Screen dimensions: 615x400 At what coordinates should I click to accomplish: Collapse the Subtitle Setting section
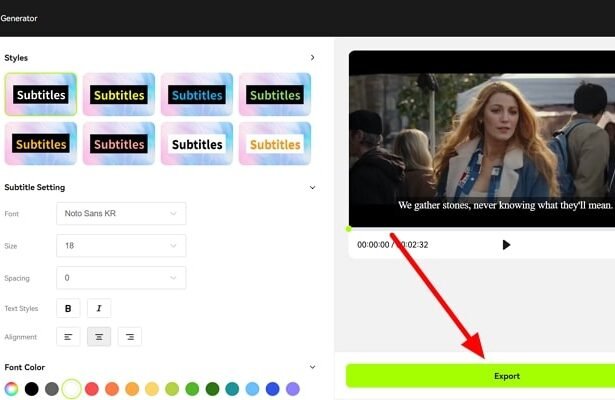pyautogui.click(x=312, y=187)
